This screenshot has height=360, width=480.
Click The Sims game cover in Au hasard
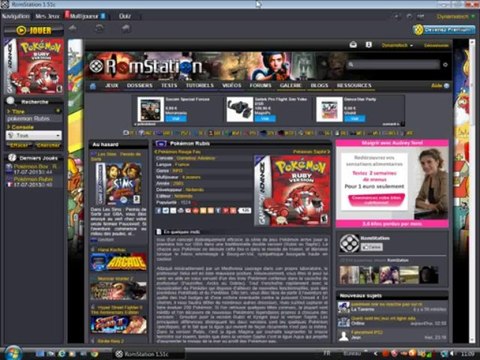click(119, 184)
